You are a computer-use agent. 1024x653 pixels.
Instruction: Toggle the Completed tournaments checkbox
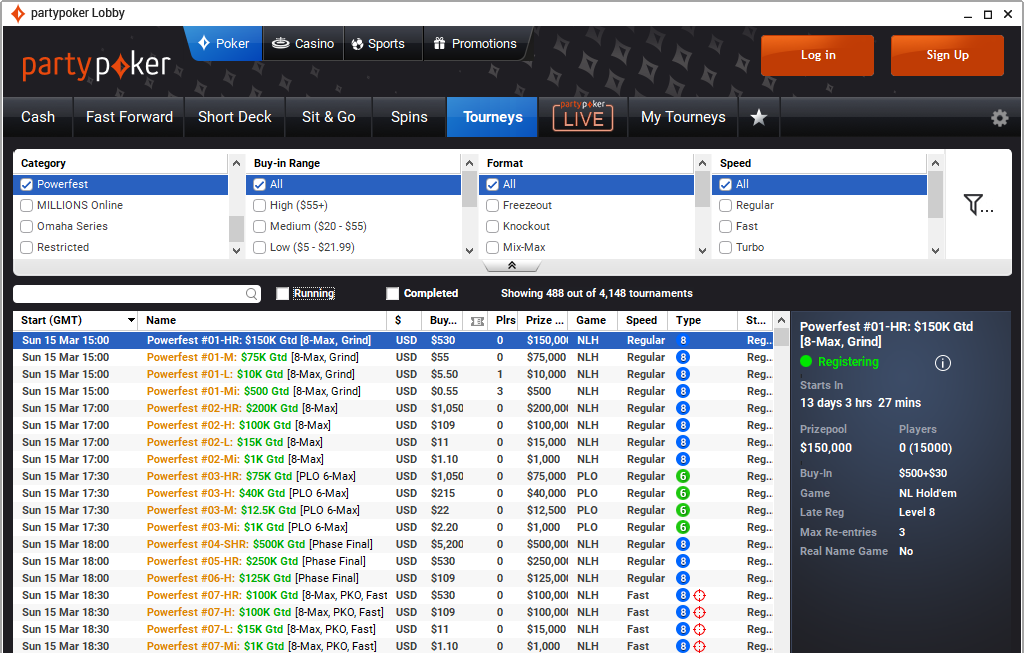coord(392,294)
